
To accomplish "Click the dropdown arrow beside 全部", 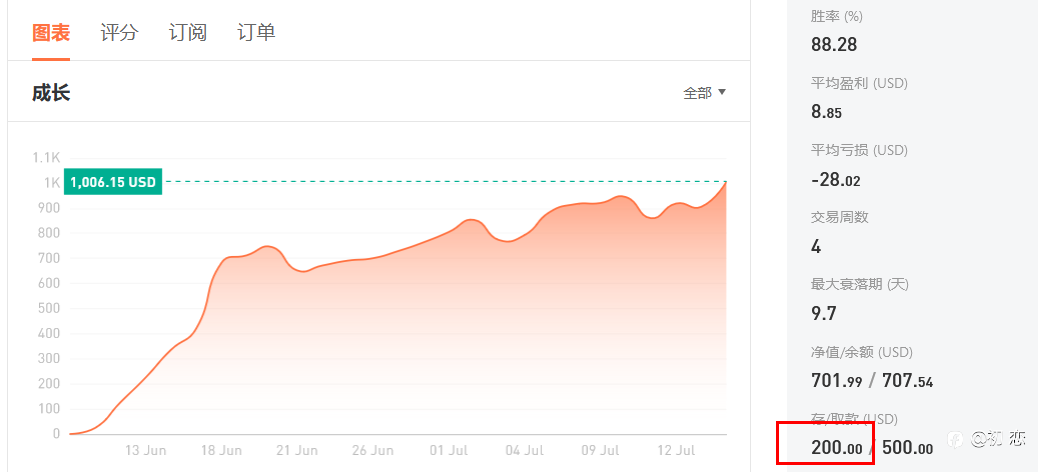I will coord(722,92).
